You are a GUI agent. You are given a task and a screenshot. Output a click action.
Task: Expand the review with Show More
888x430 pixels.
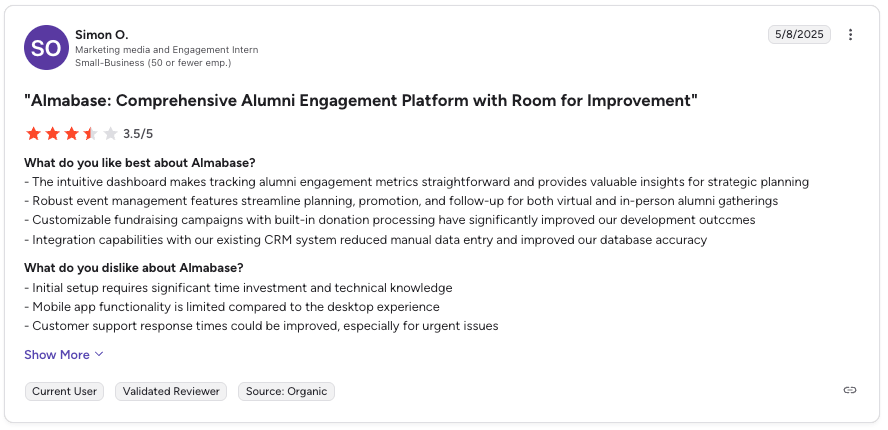coord(57,355)
